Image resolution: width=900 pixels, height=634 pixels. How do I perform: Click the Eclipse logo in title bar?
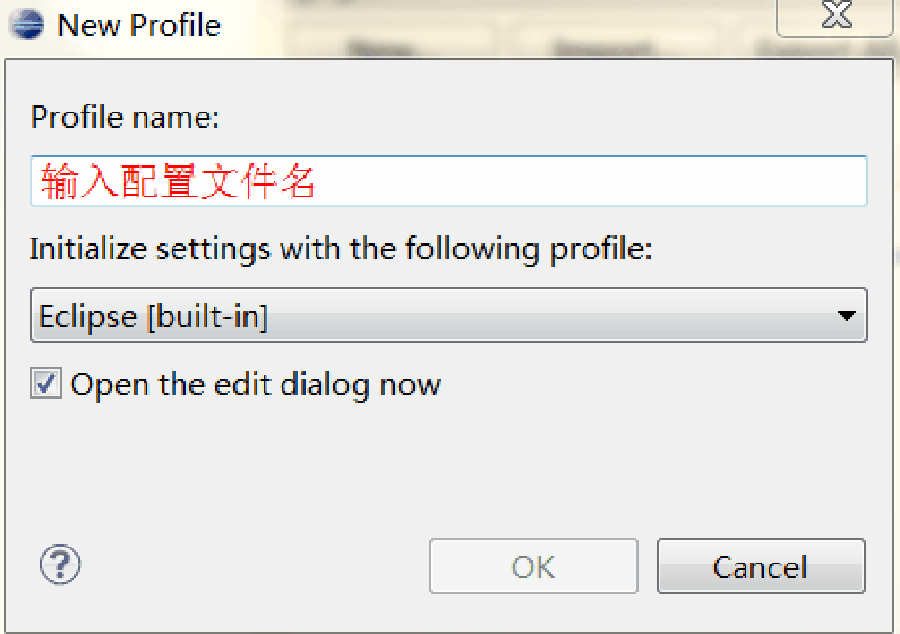pyautogui.click(x=27, y=25)
